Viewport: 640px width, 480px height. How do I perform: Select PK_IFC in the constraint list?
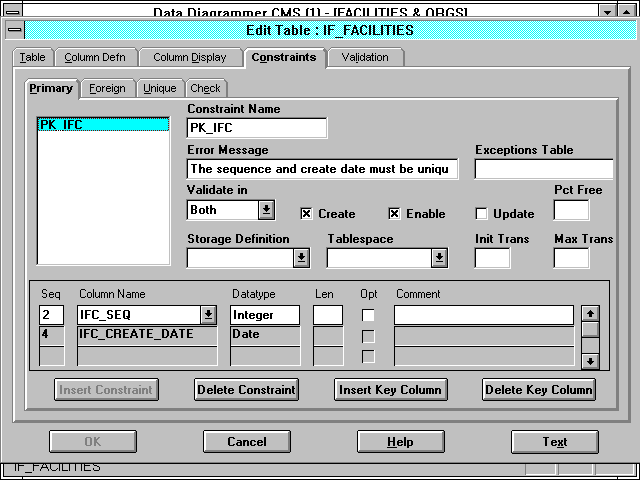60,125
